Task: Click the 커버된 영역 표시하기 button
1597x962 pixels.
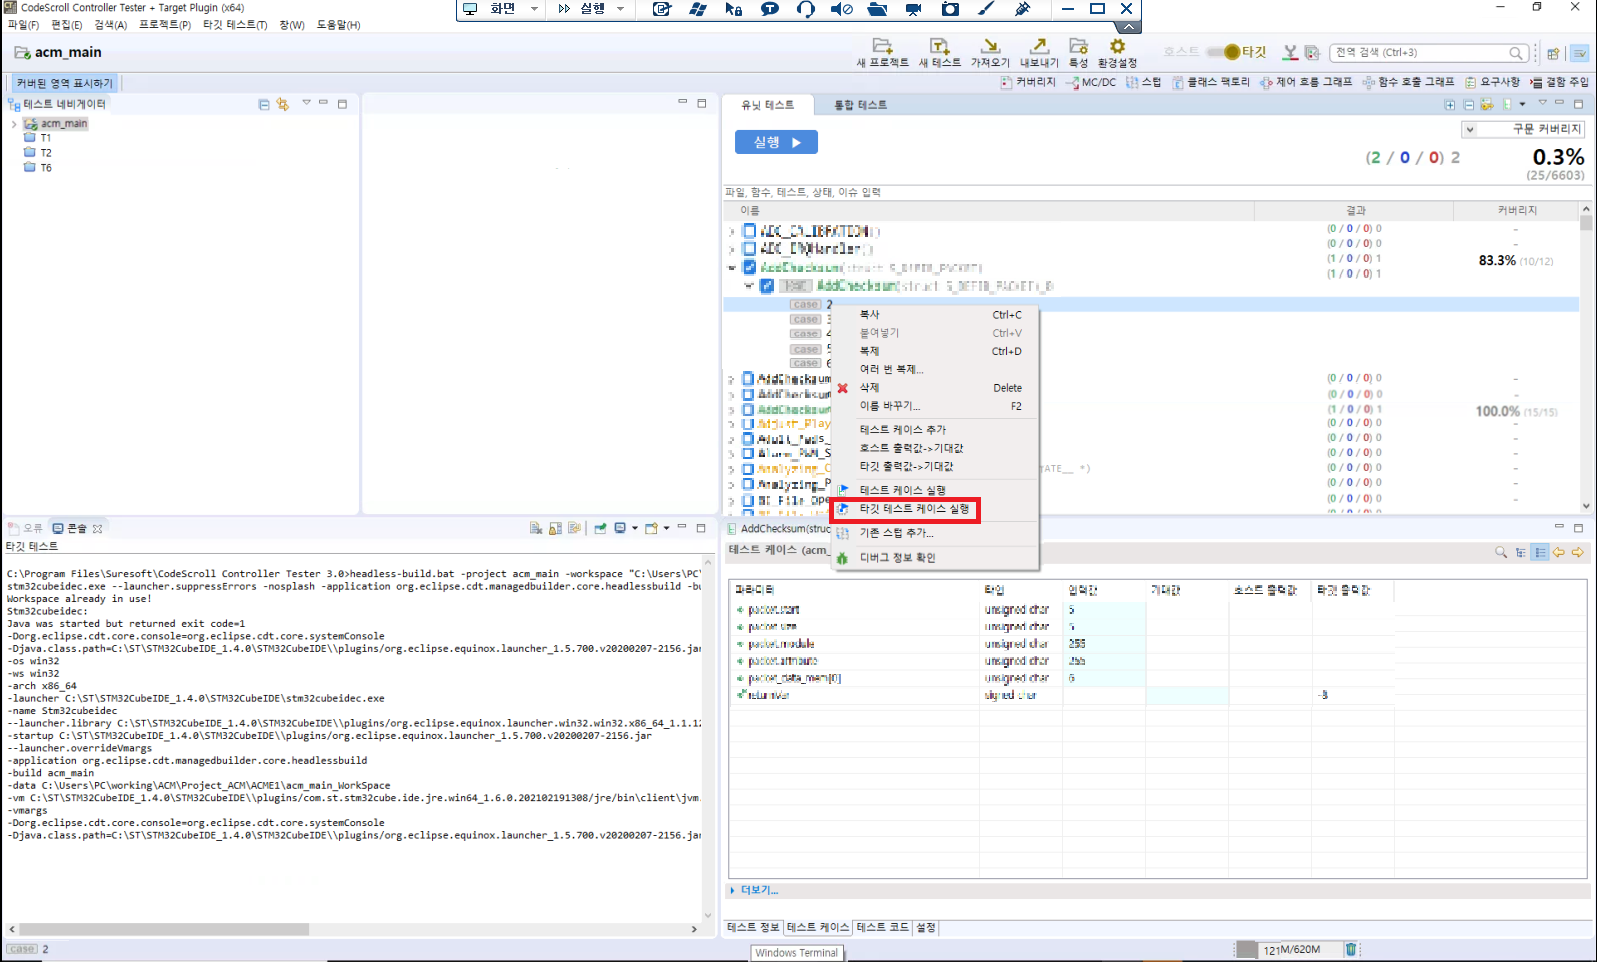Action: 65,83
